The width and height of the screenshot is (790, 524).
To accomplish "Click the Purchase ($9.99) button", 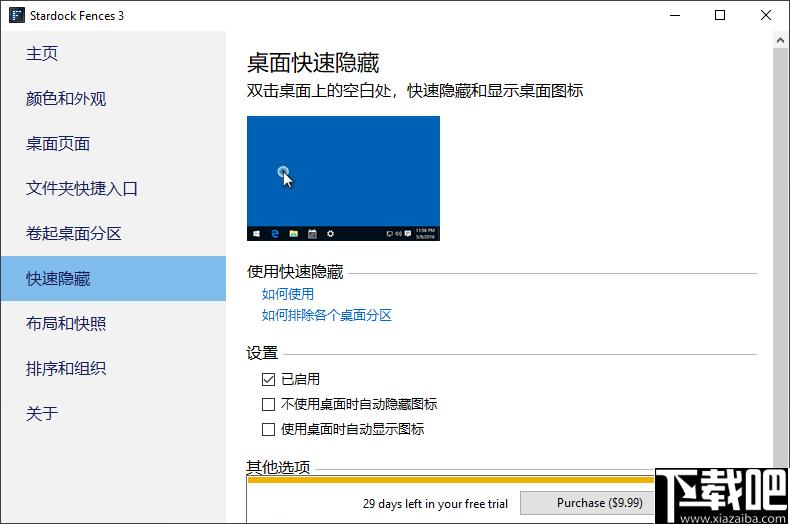I will [587, 503].
